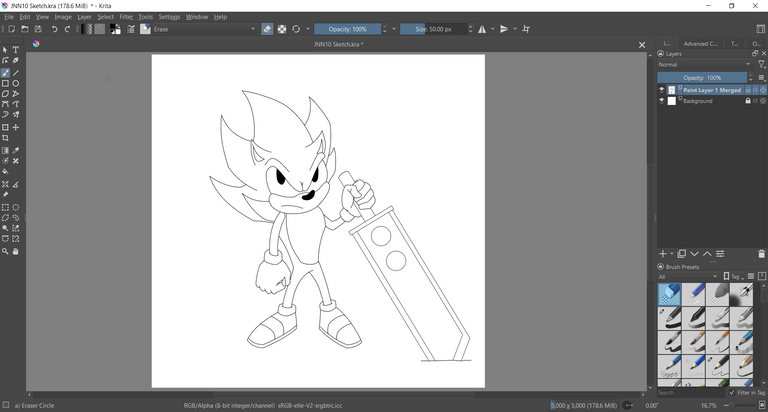The height and width of the screenshot is (412, 768).
Task: Select the Line tool
Action: (16, 73)
